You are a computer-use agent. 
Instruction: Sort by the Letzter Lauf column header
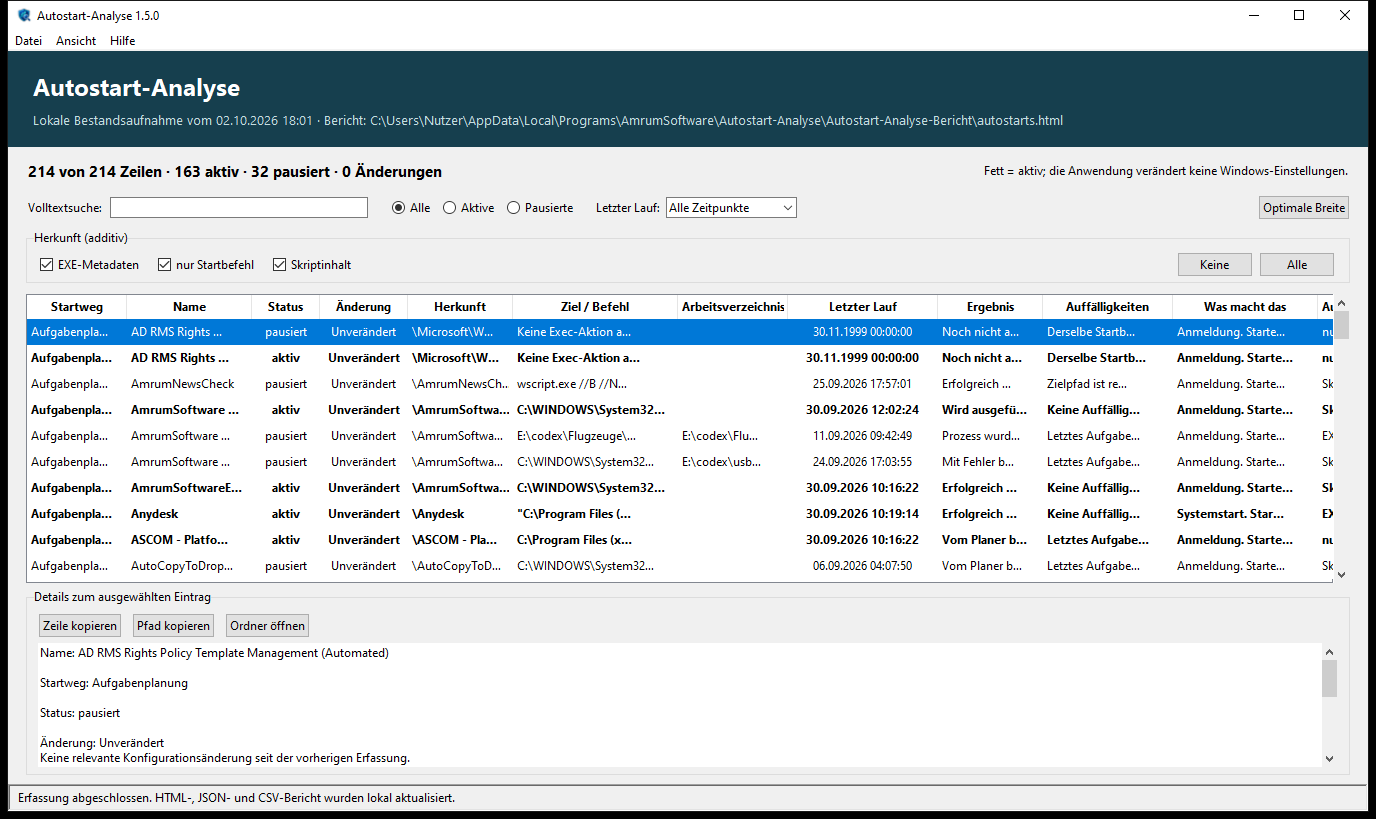(x=863, y=307)
